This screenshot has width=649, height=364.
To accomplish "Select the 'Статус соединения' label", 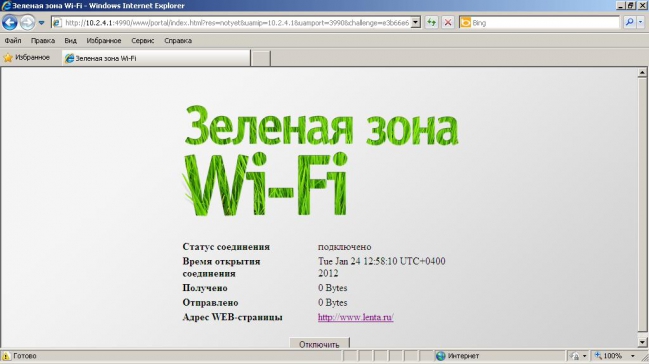I will 226,247.
